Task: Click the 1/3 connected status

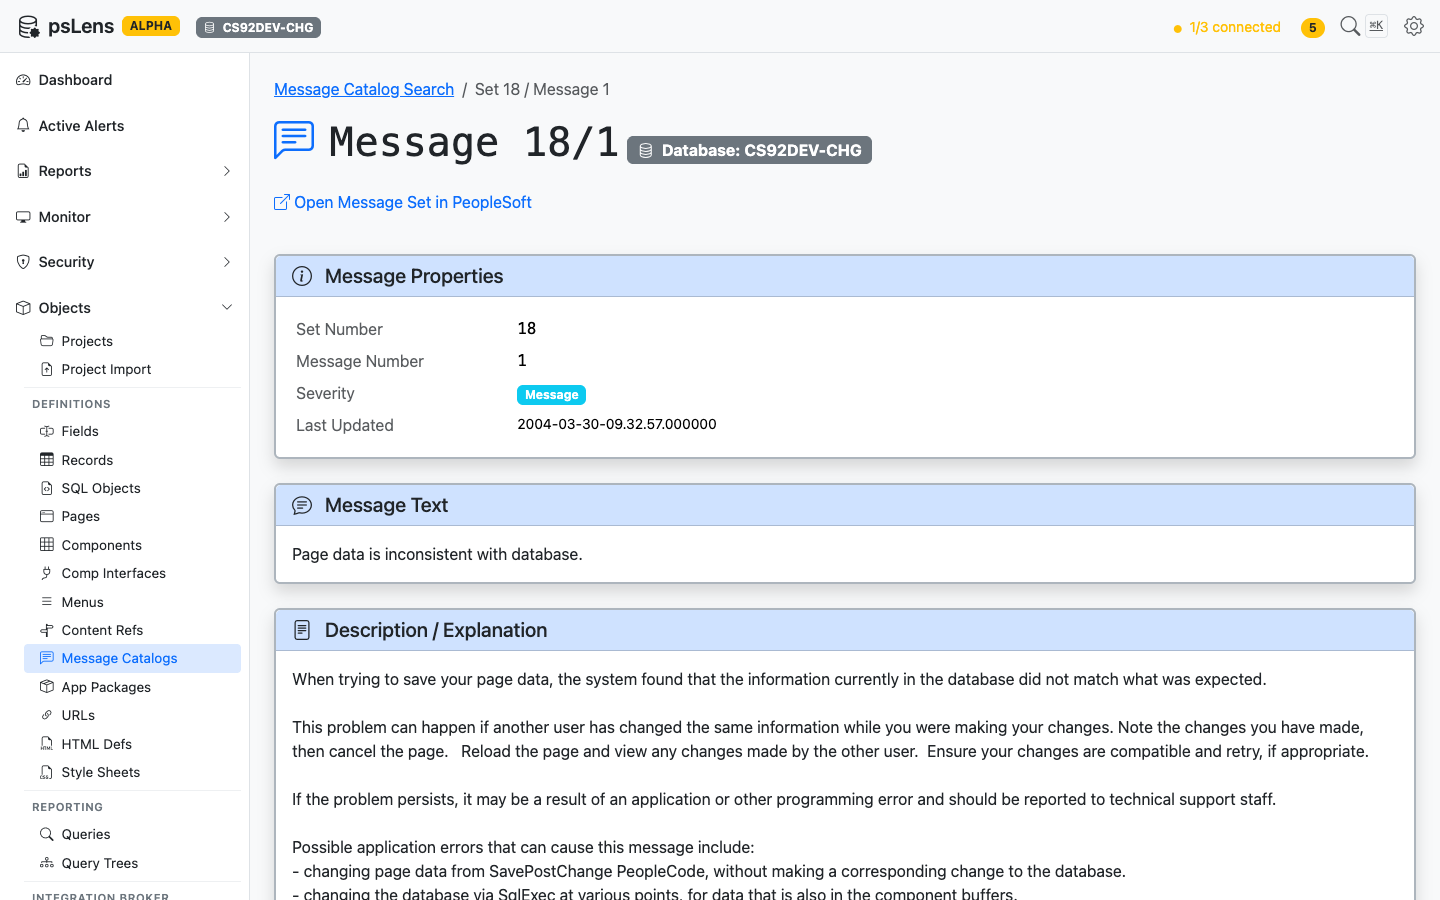Action: point(1227,28)
